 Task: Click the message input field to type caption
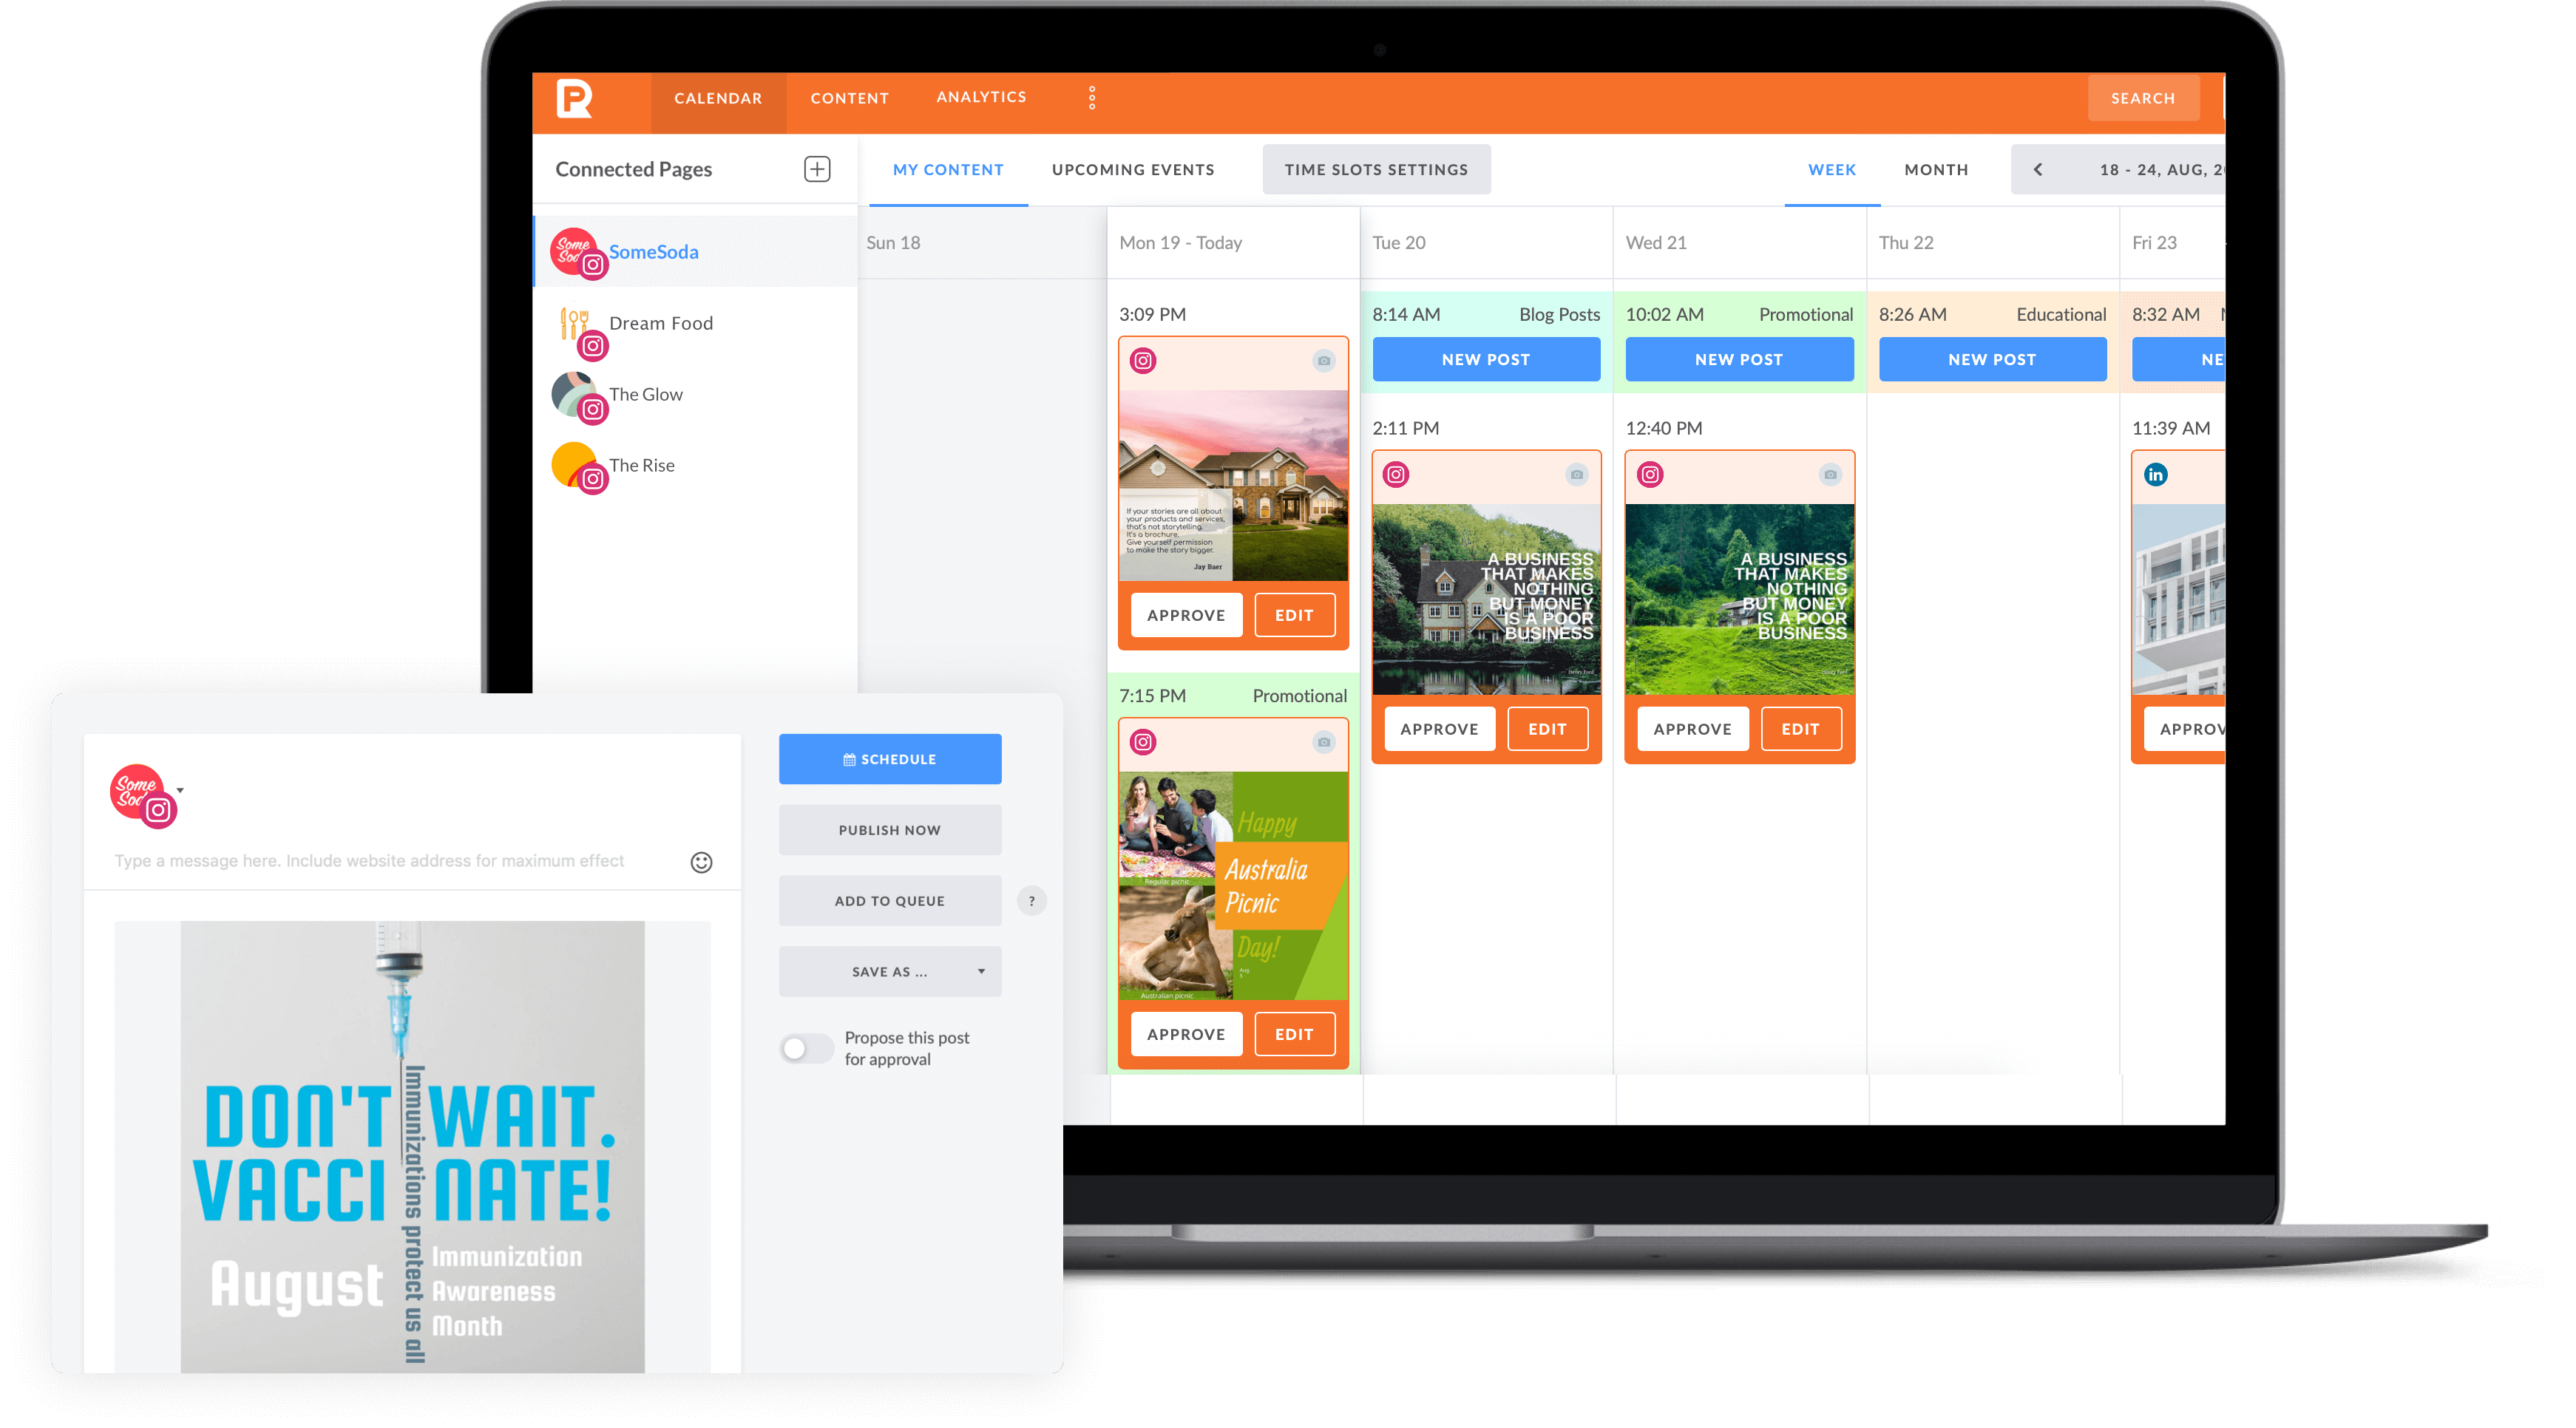[x=396, y=862]
